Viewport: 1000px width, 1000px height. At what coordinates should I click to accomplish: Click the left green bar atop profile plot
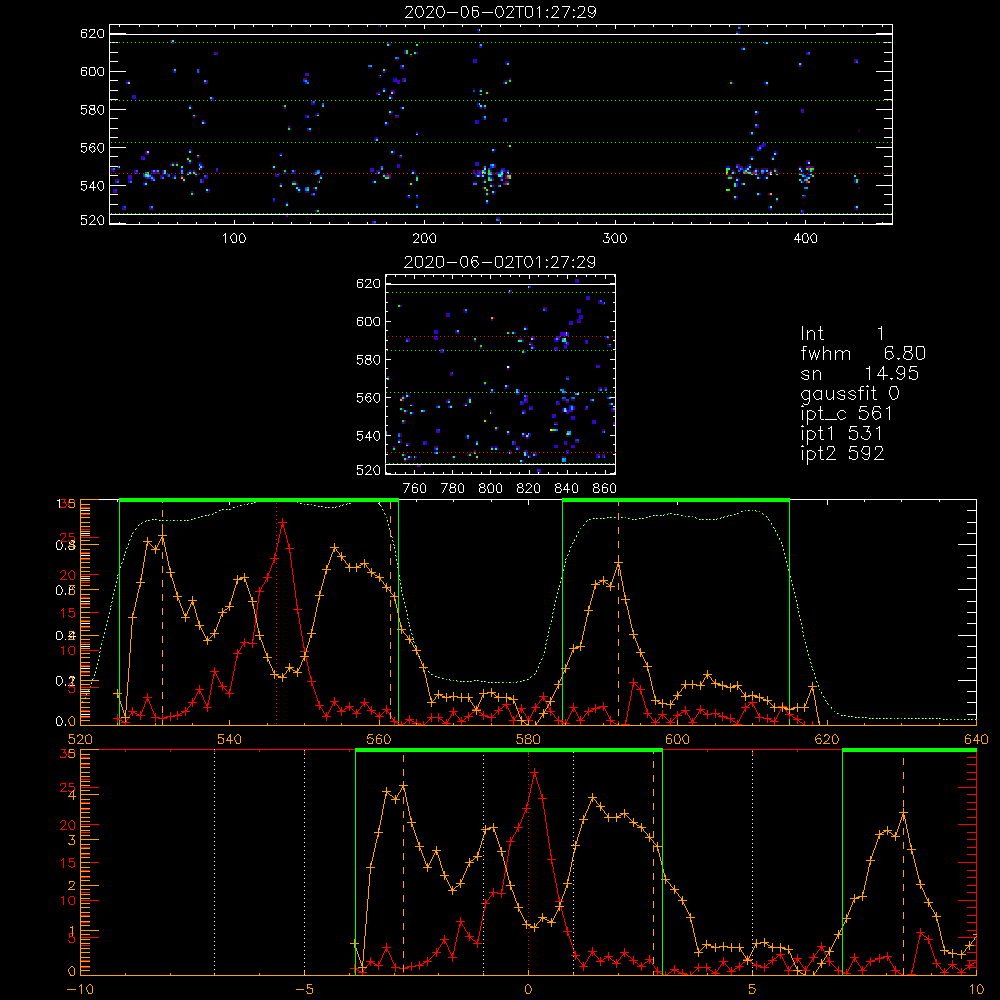pyautogui.click(x=259, y=500)
